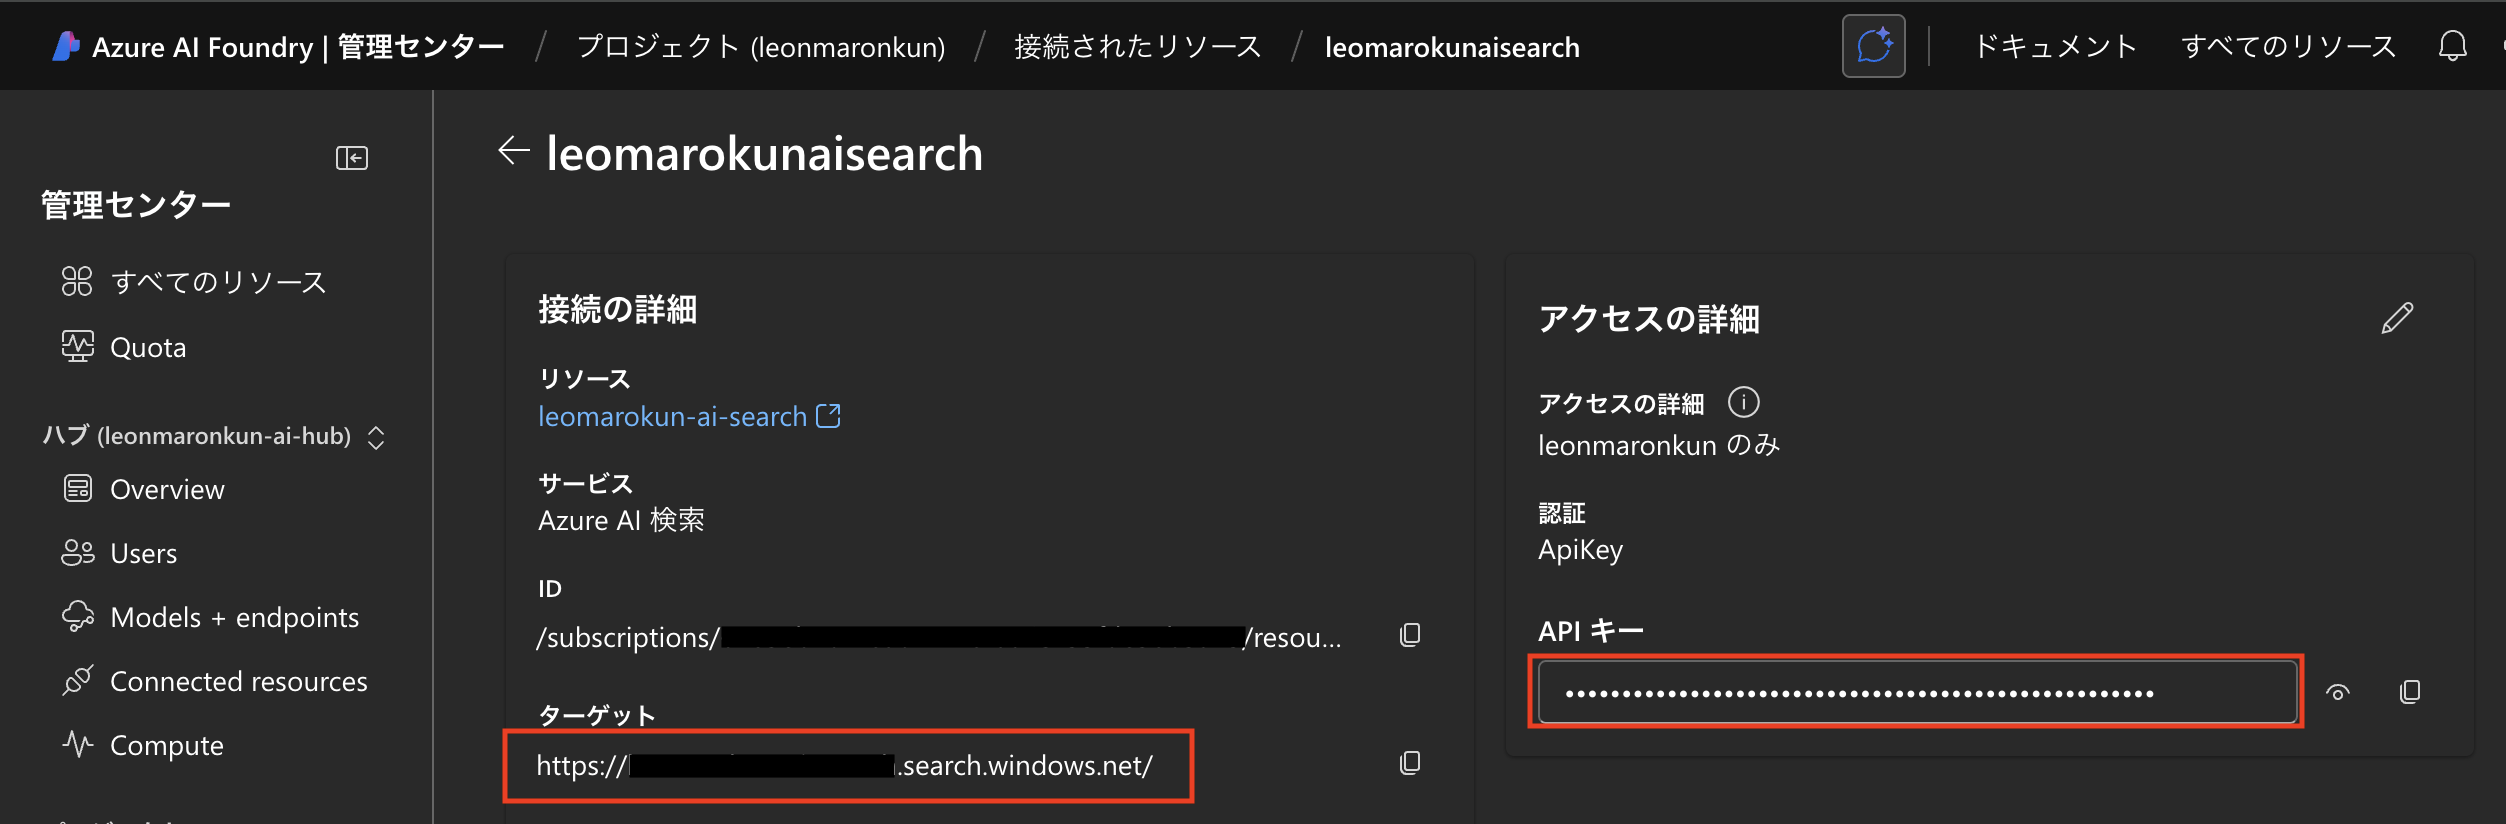Click the ドキュメント link in header
Screen dimensions: 2506x824
coord(2055,46)
